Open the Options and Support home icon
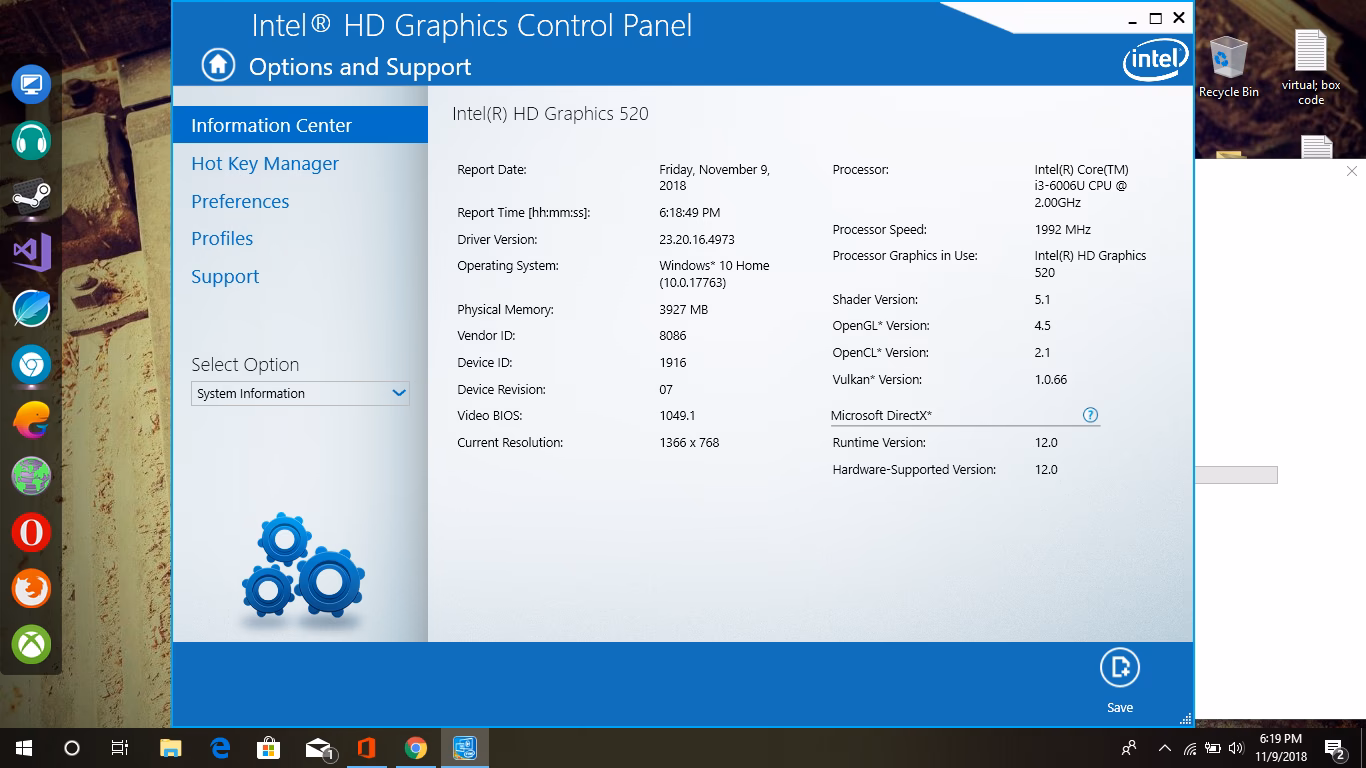Viewport: 1366px width, 768px height. 216,65
